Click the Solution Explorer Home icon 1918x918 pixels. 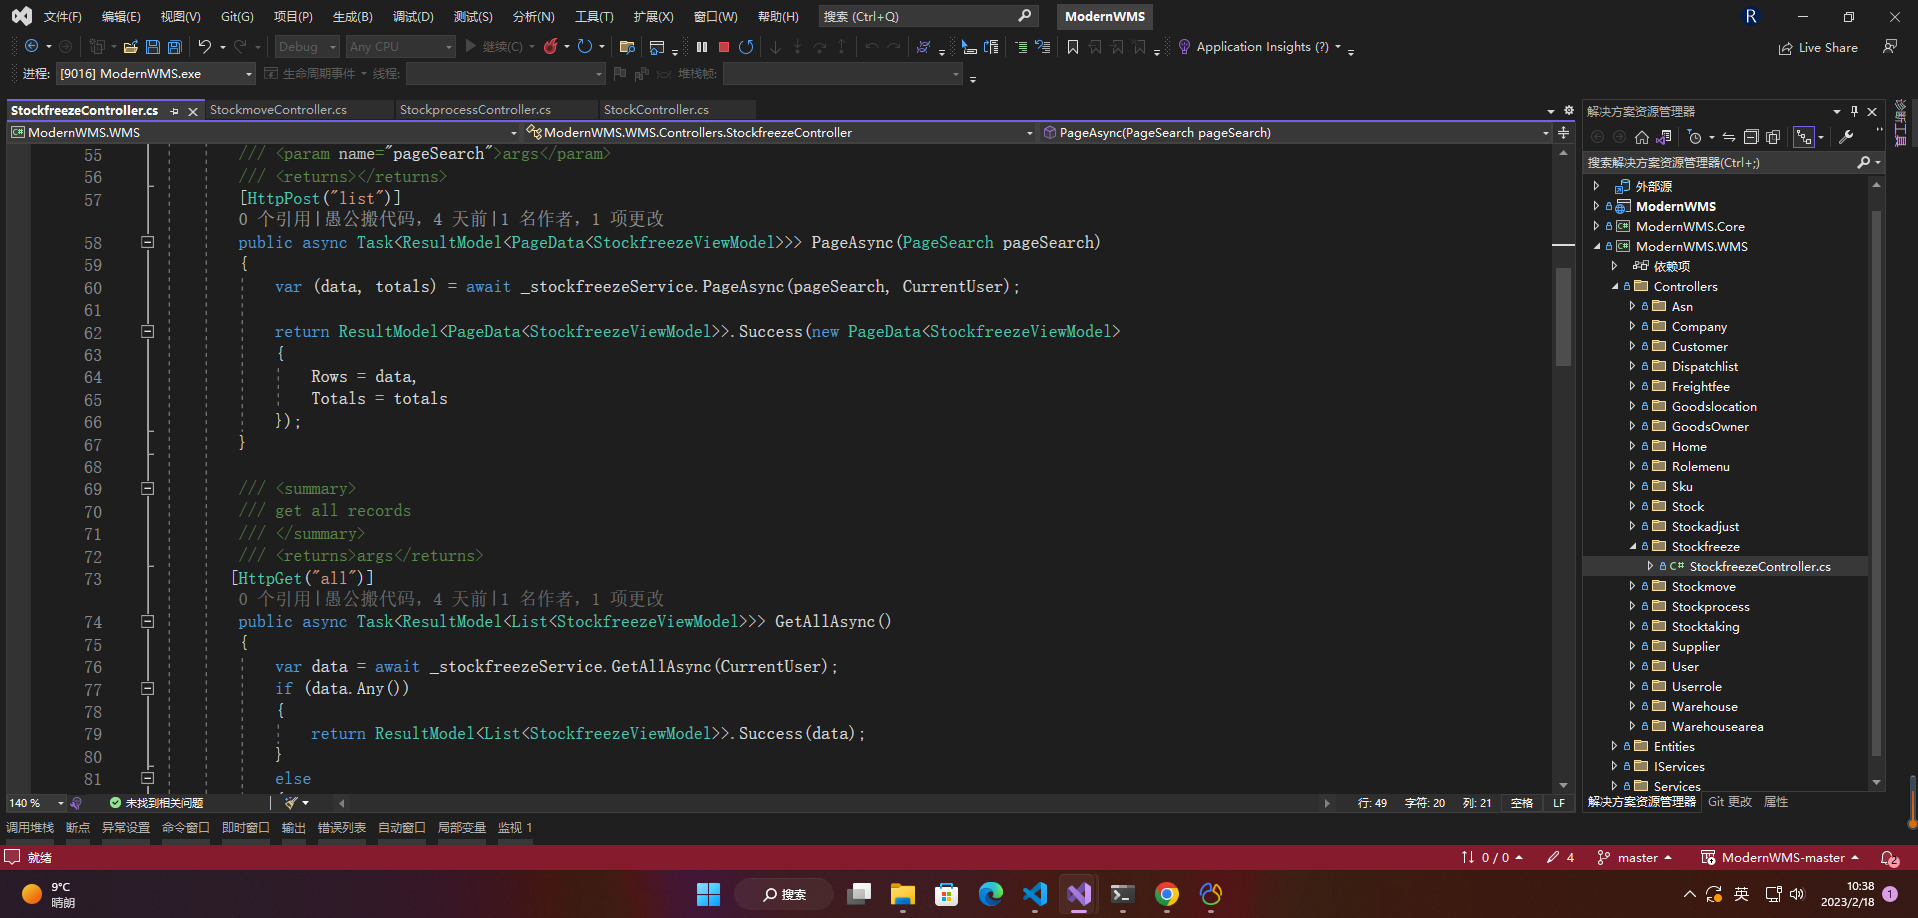1642,137
